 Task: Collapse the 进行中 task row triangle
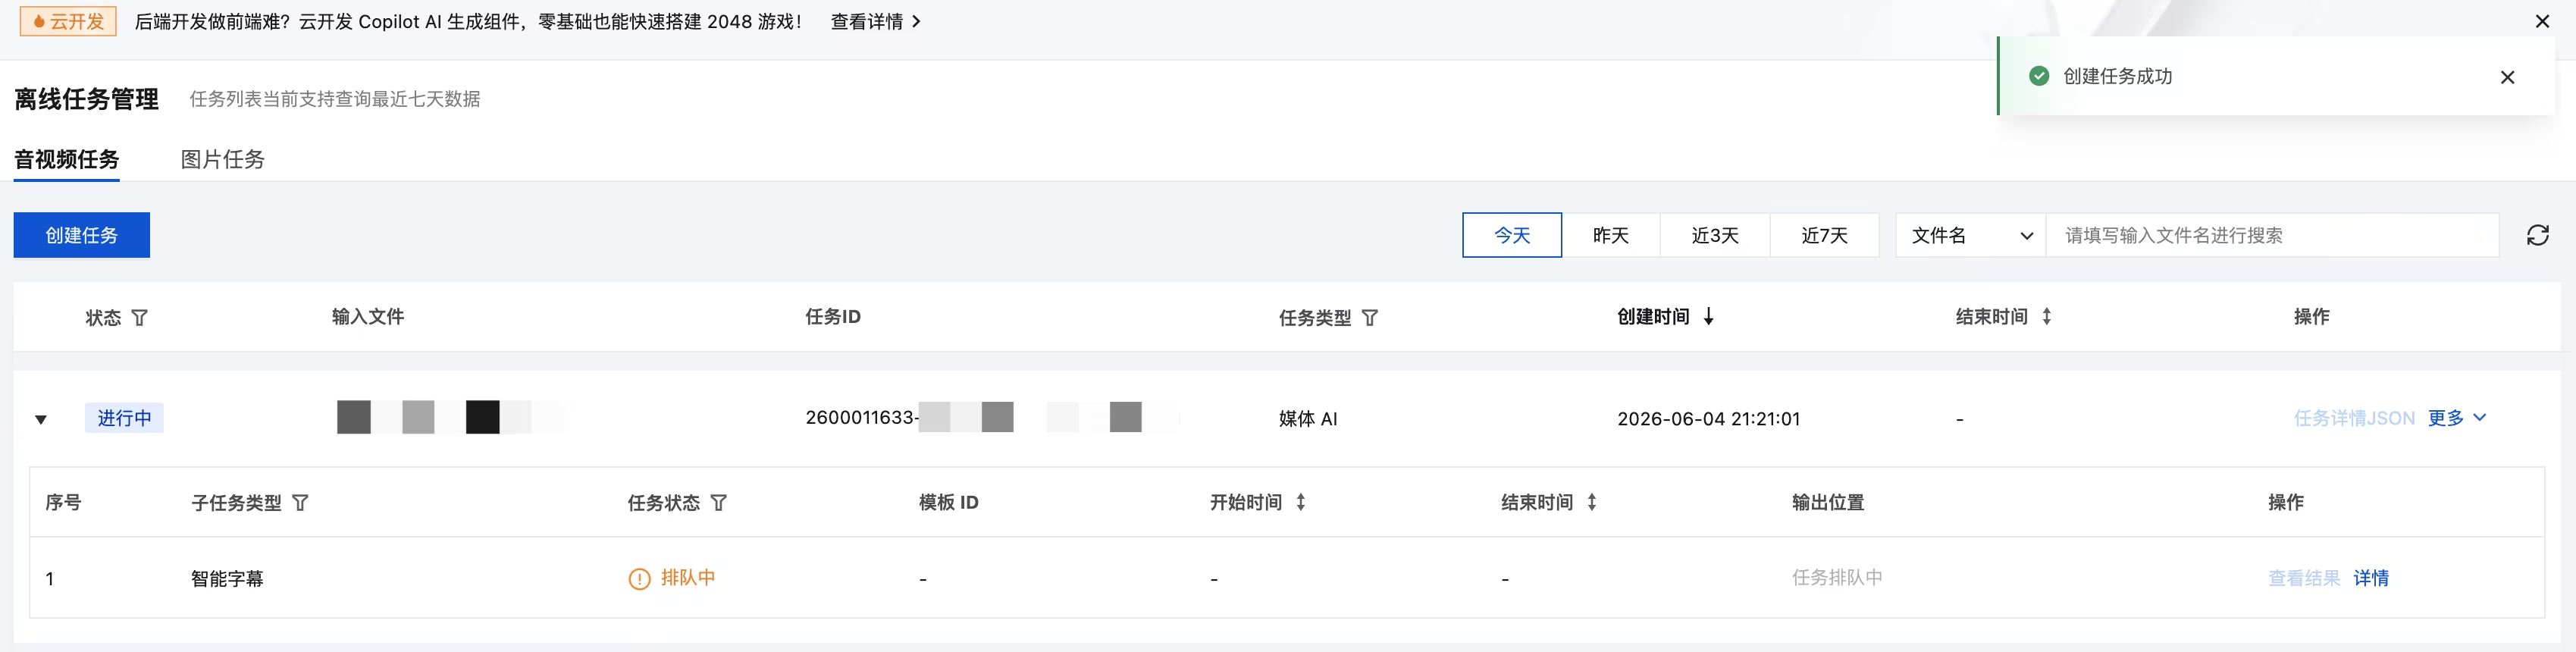(41, 419)
